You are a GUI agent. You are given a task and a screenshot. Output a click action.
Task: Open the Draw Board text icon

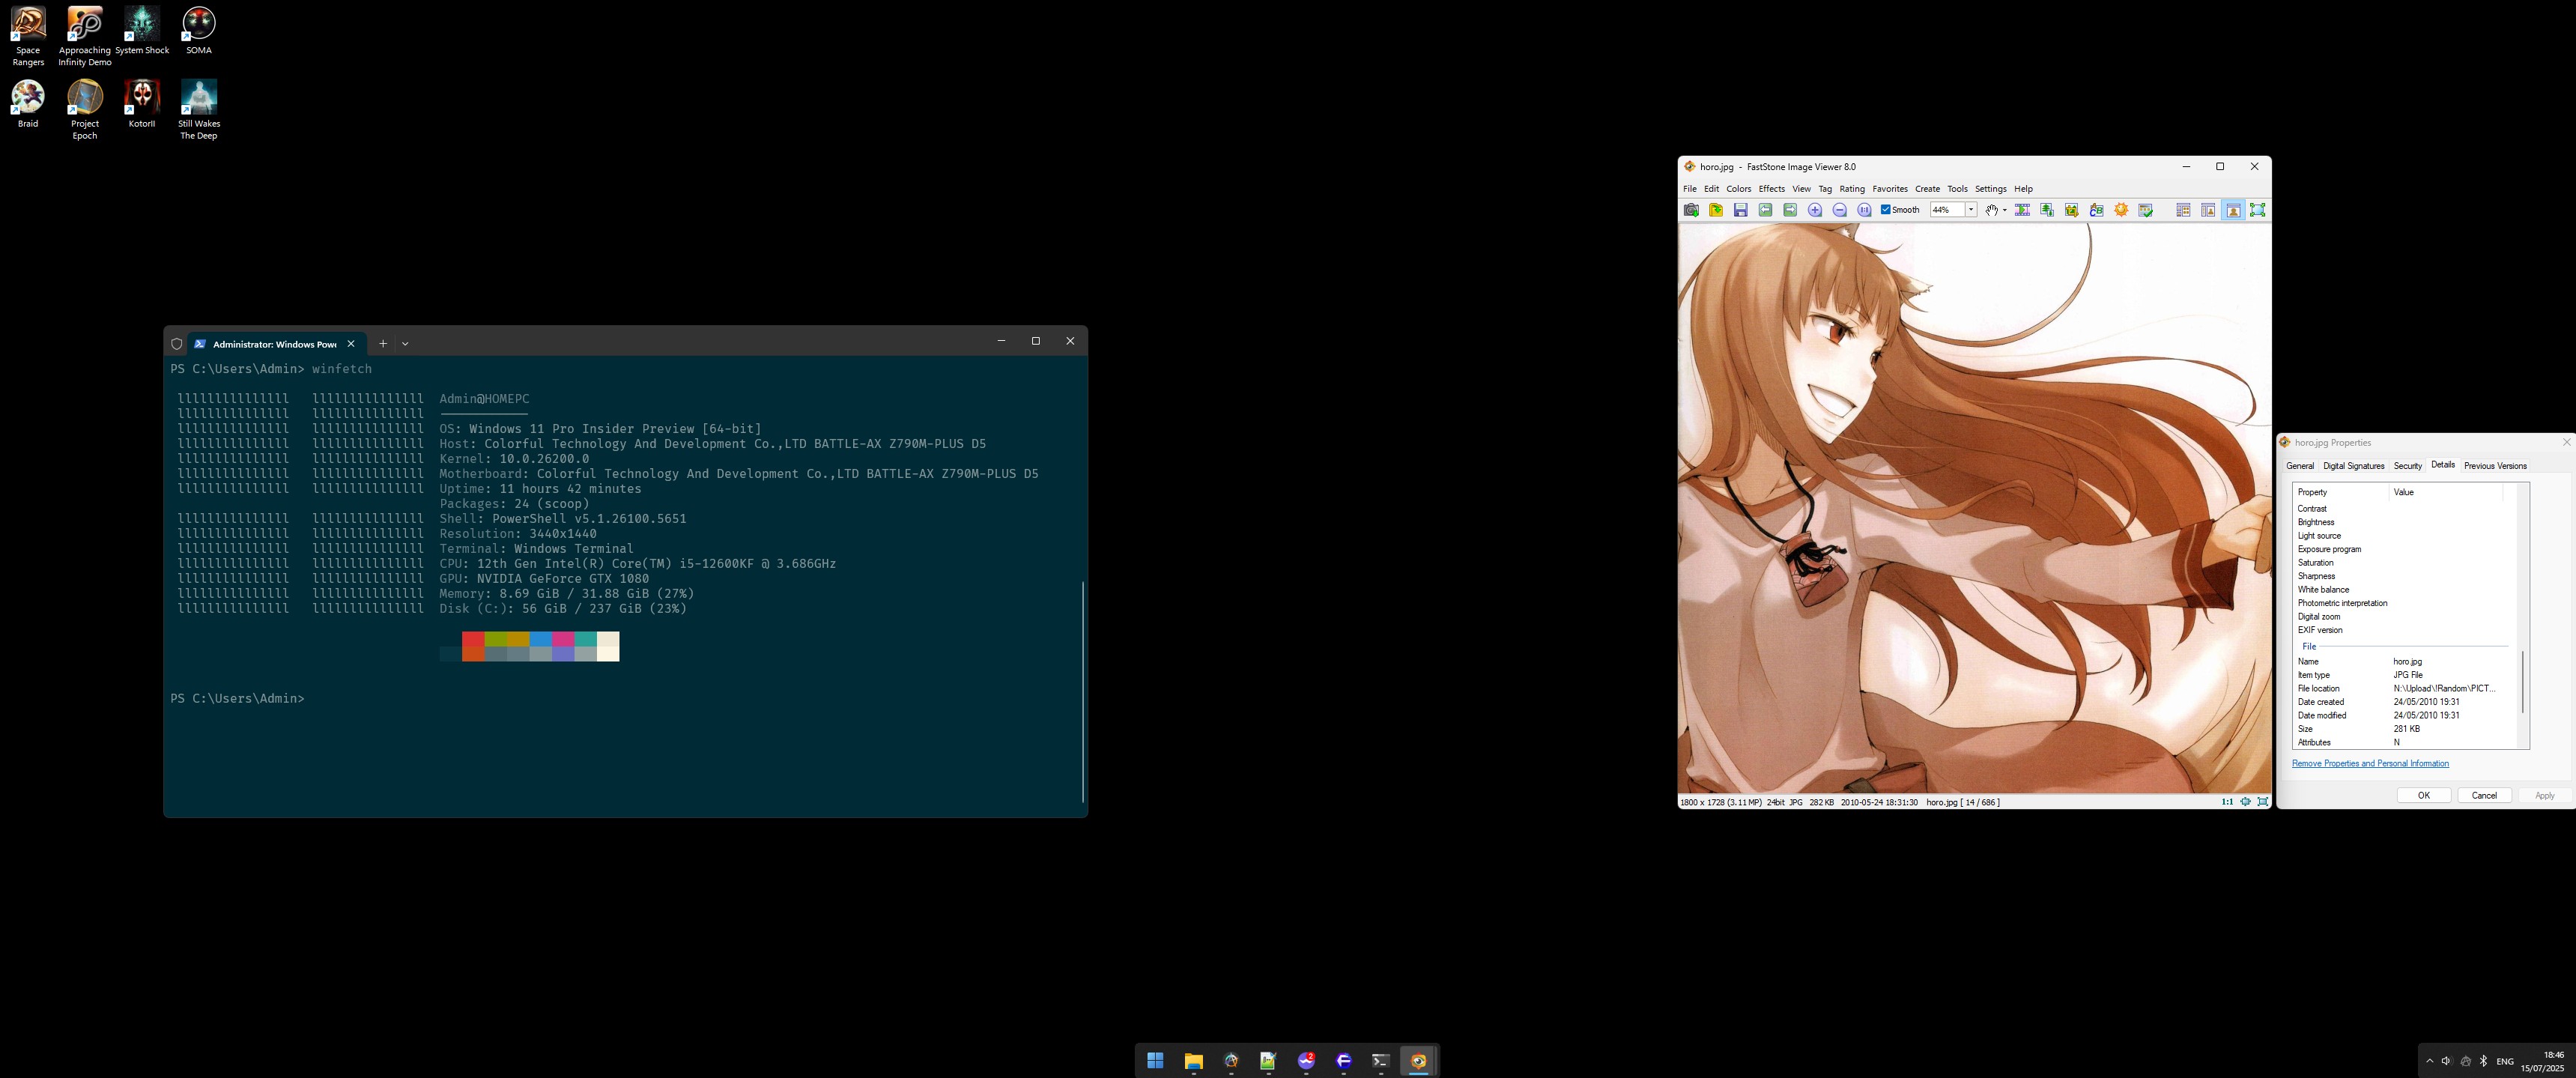tap(2096, 210)
